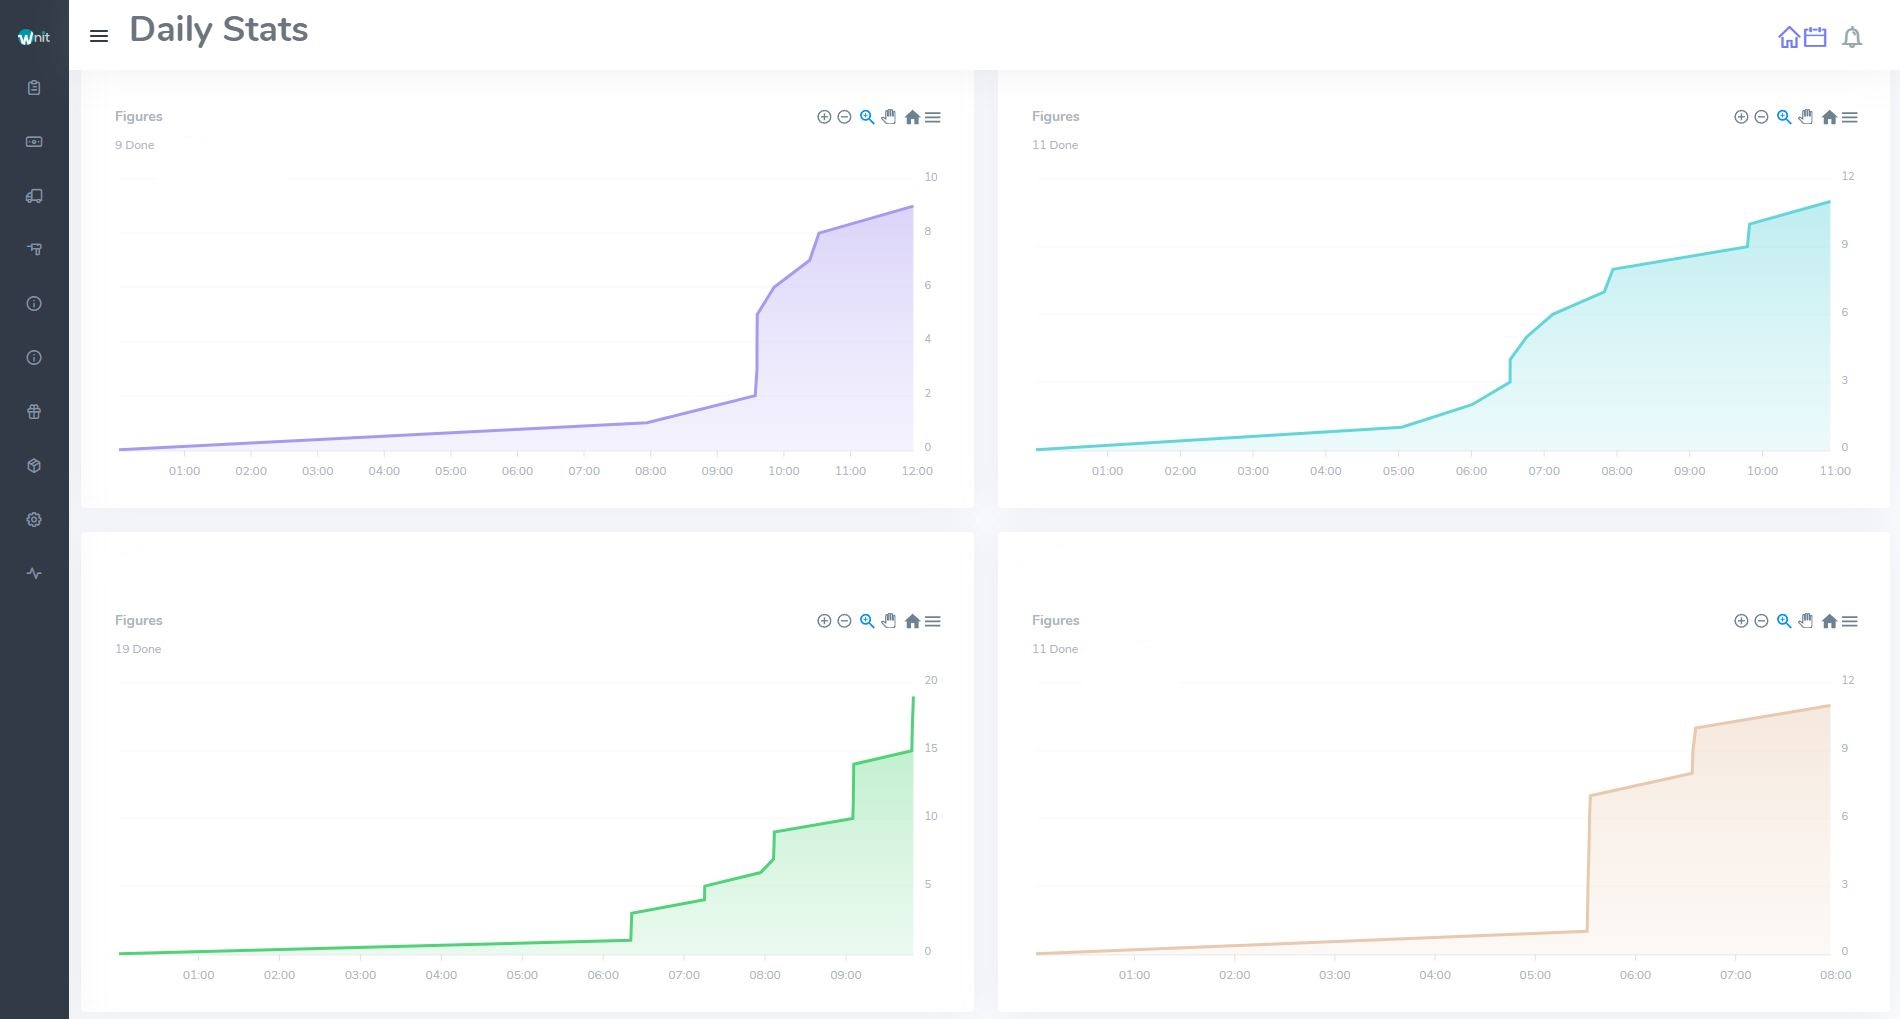The height and width of the screenshot is (1019, 1900).
Task: Go to home via the header house icon
Action: click(1788, 37)
